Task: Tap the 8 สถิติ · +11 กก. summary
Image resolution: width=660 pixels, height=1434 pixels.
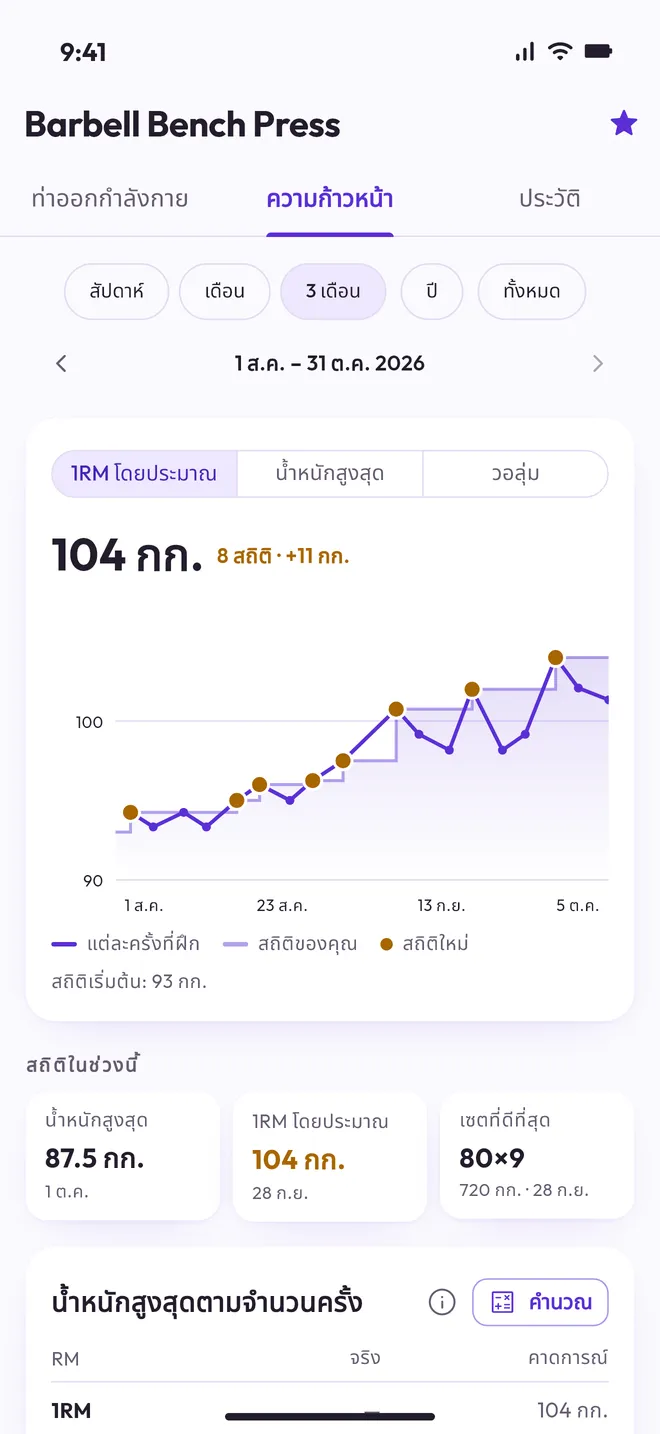Action: [x=283, y=557]
